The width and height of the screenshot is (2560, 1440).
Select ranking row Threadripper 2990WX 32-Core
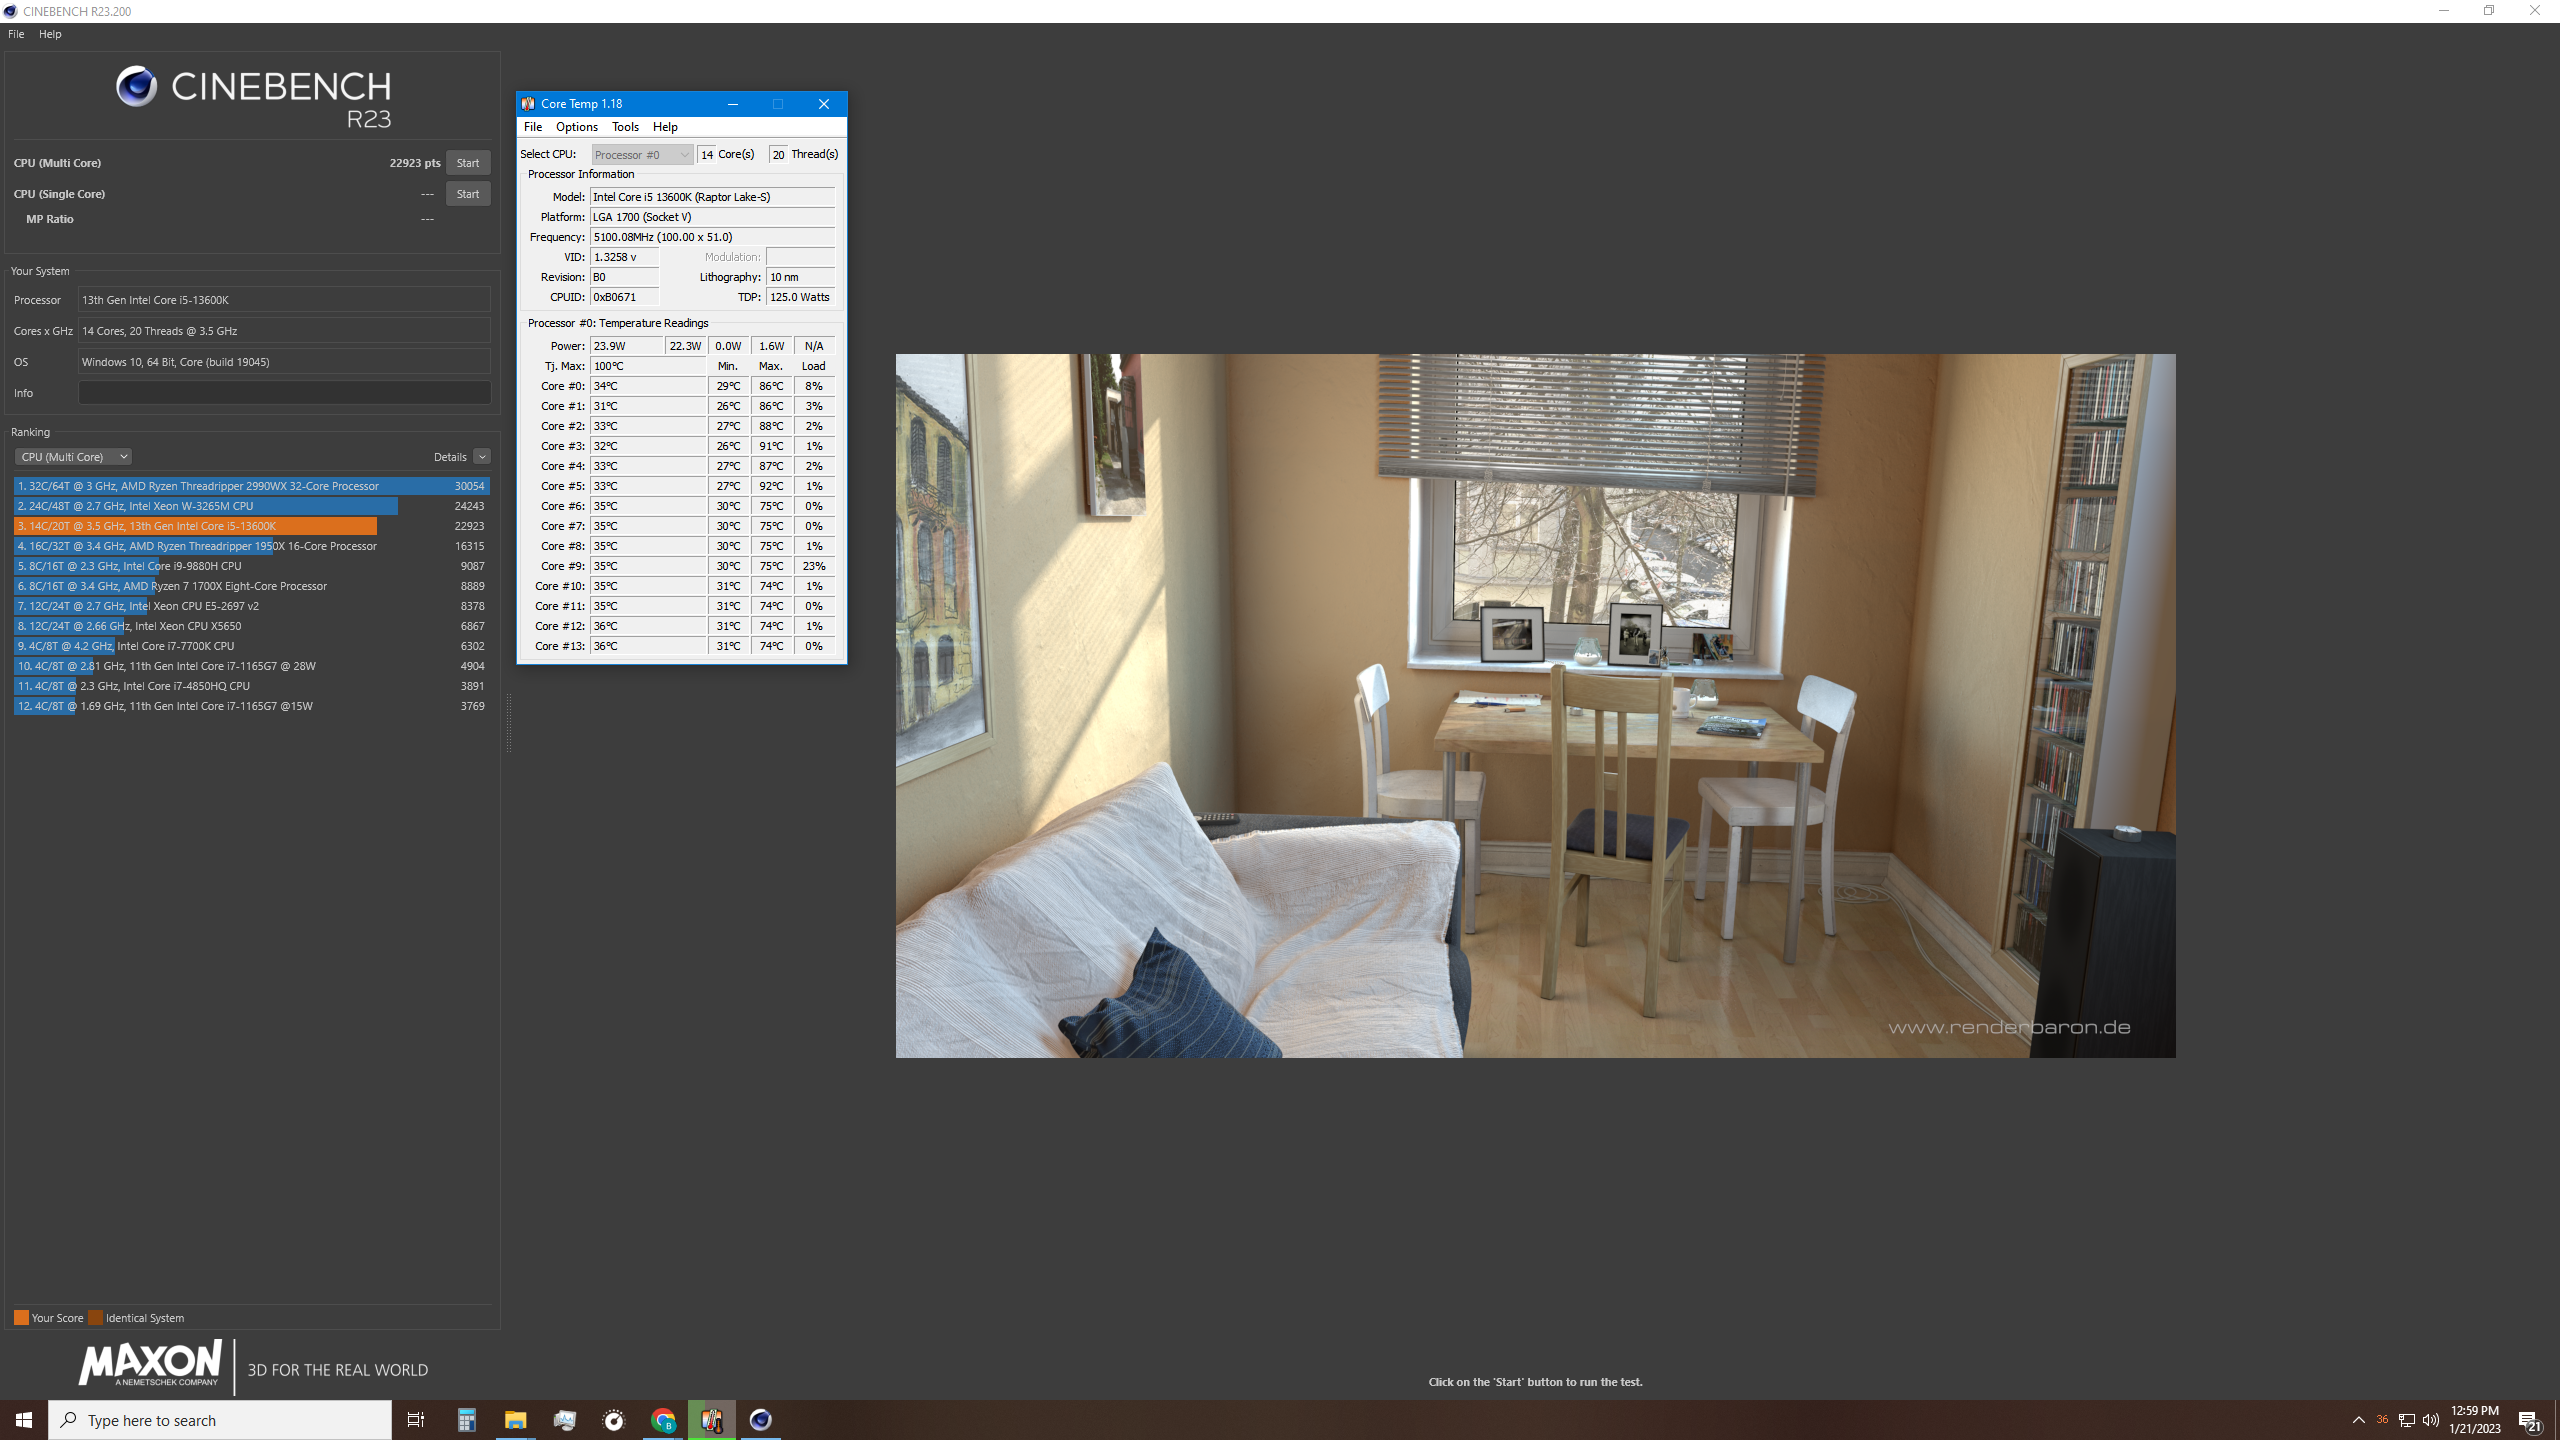tap(251, 486)
